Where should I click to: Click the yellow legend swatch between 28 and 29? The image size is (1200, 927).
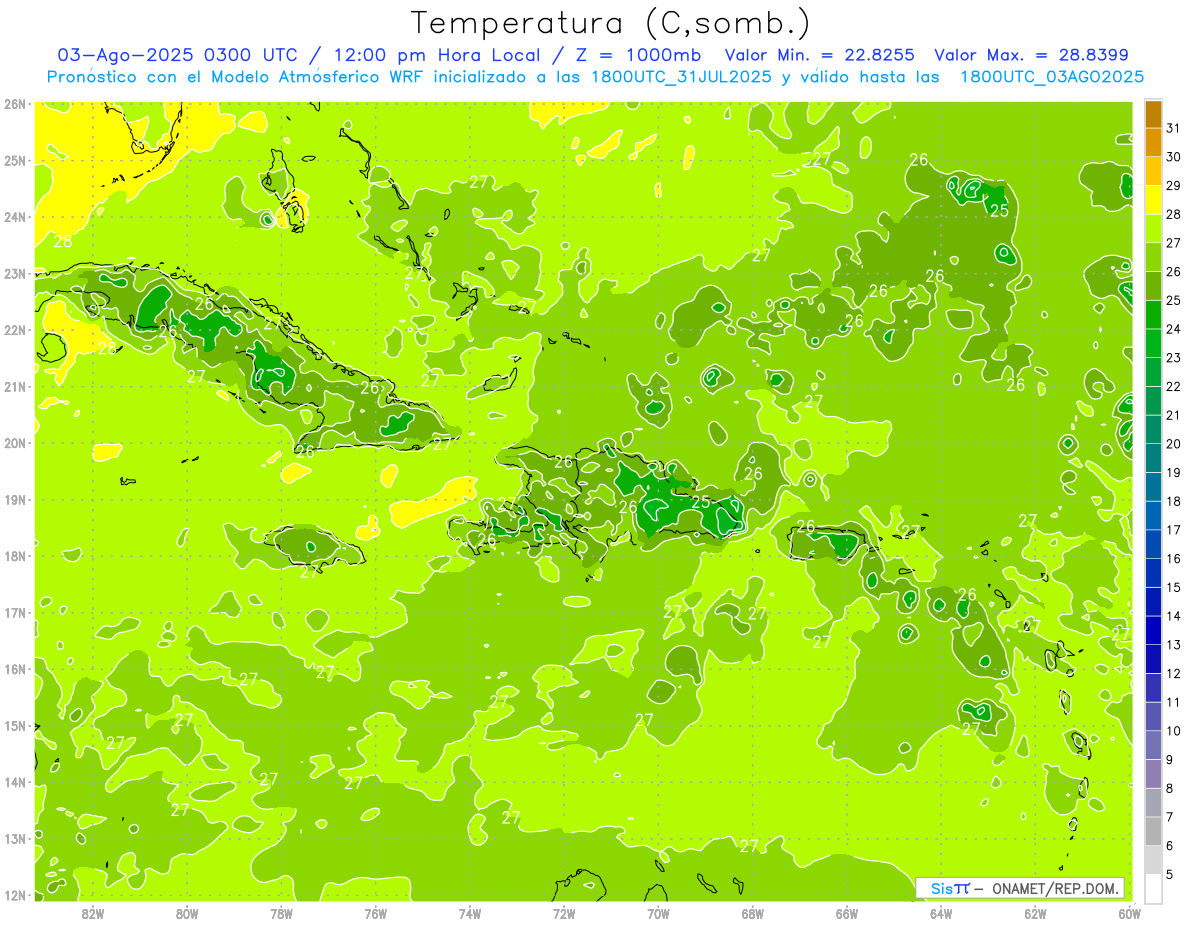1153,200
